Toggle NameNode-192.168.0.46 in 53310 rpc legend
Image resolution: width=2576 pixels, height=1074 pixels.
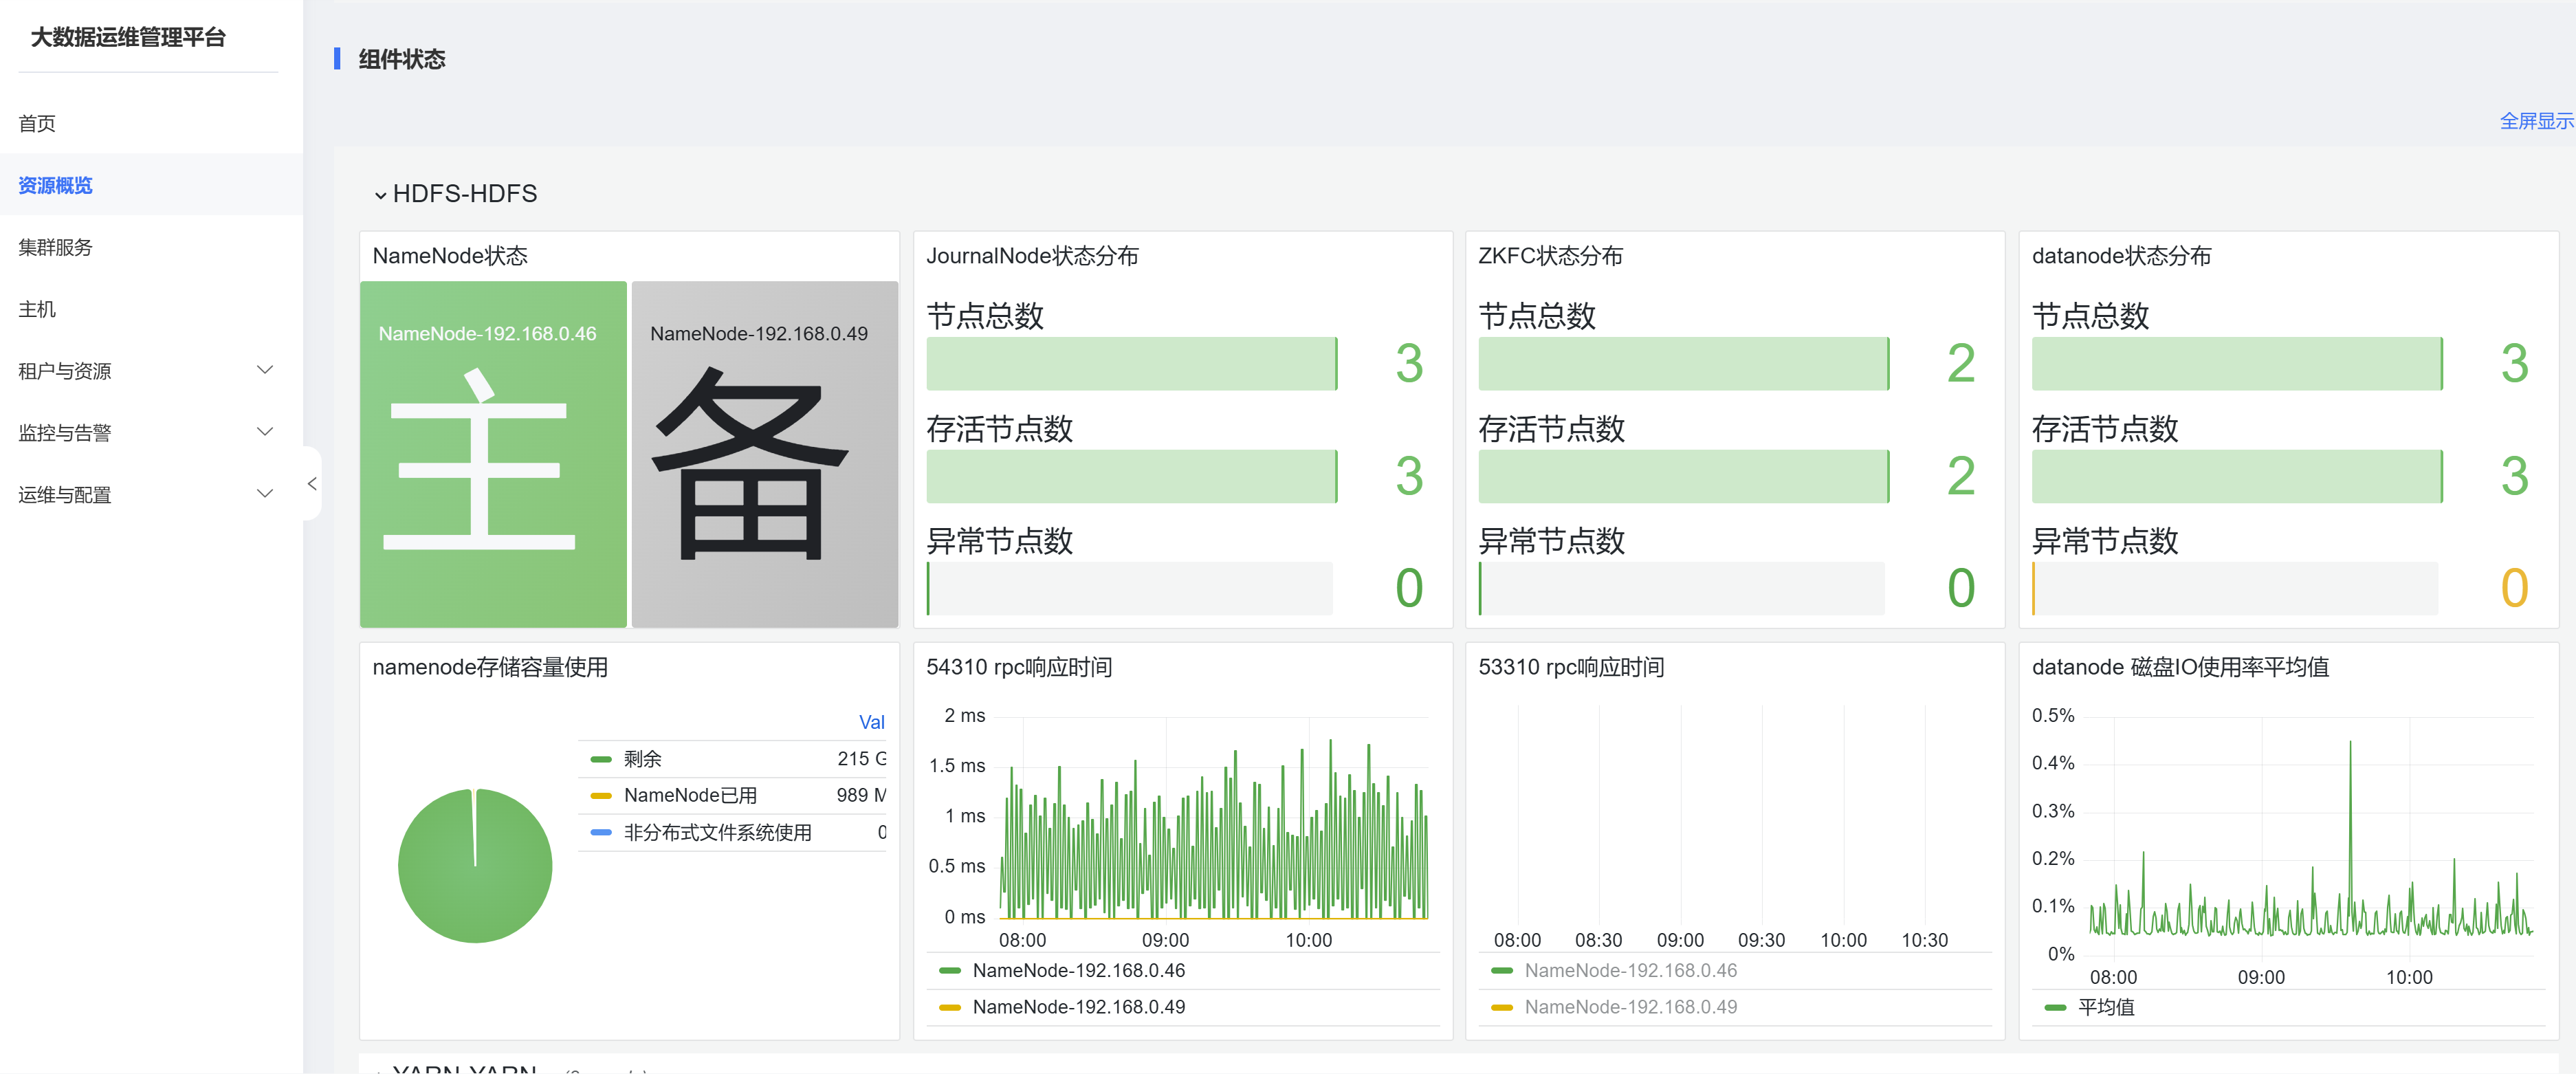(1631, 971)
